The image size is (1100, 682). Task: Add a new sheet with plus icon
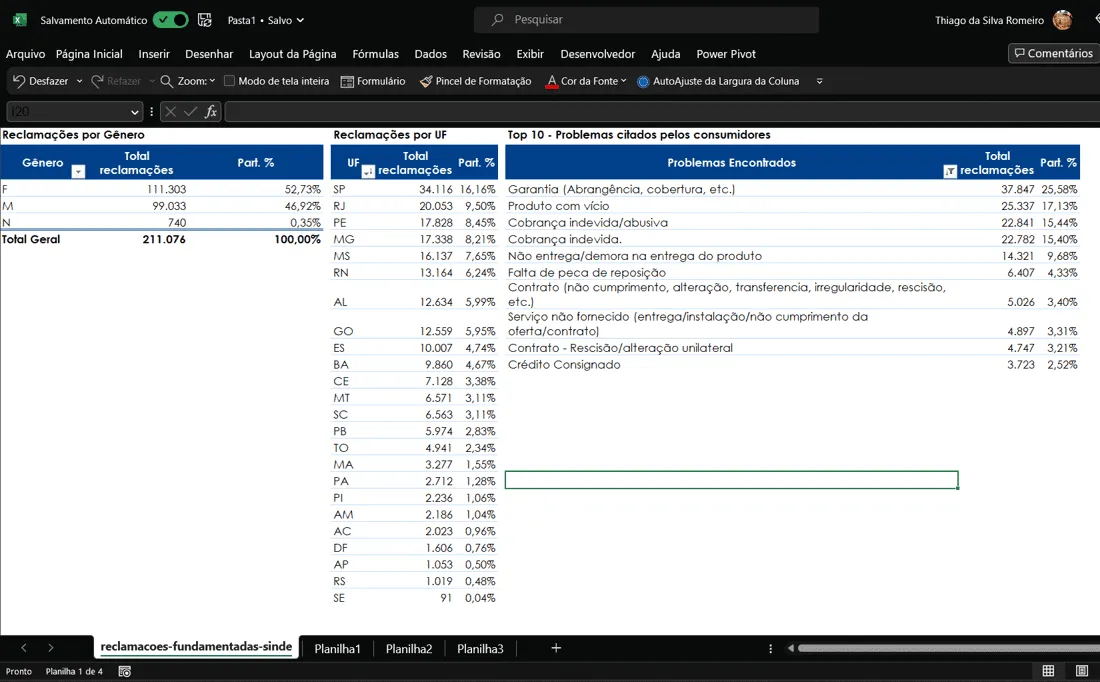pyautogui.click(x=556, y=648)
